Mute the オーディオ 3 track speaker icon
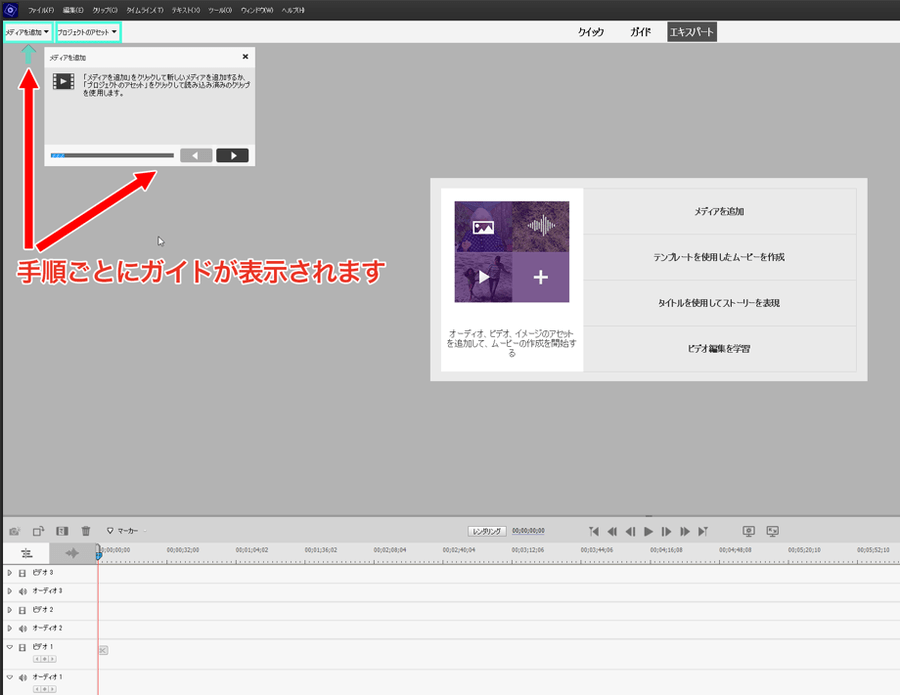Image resolution: width=900 pixels, height=695 pixels. 22,591
